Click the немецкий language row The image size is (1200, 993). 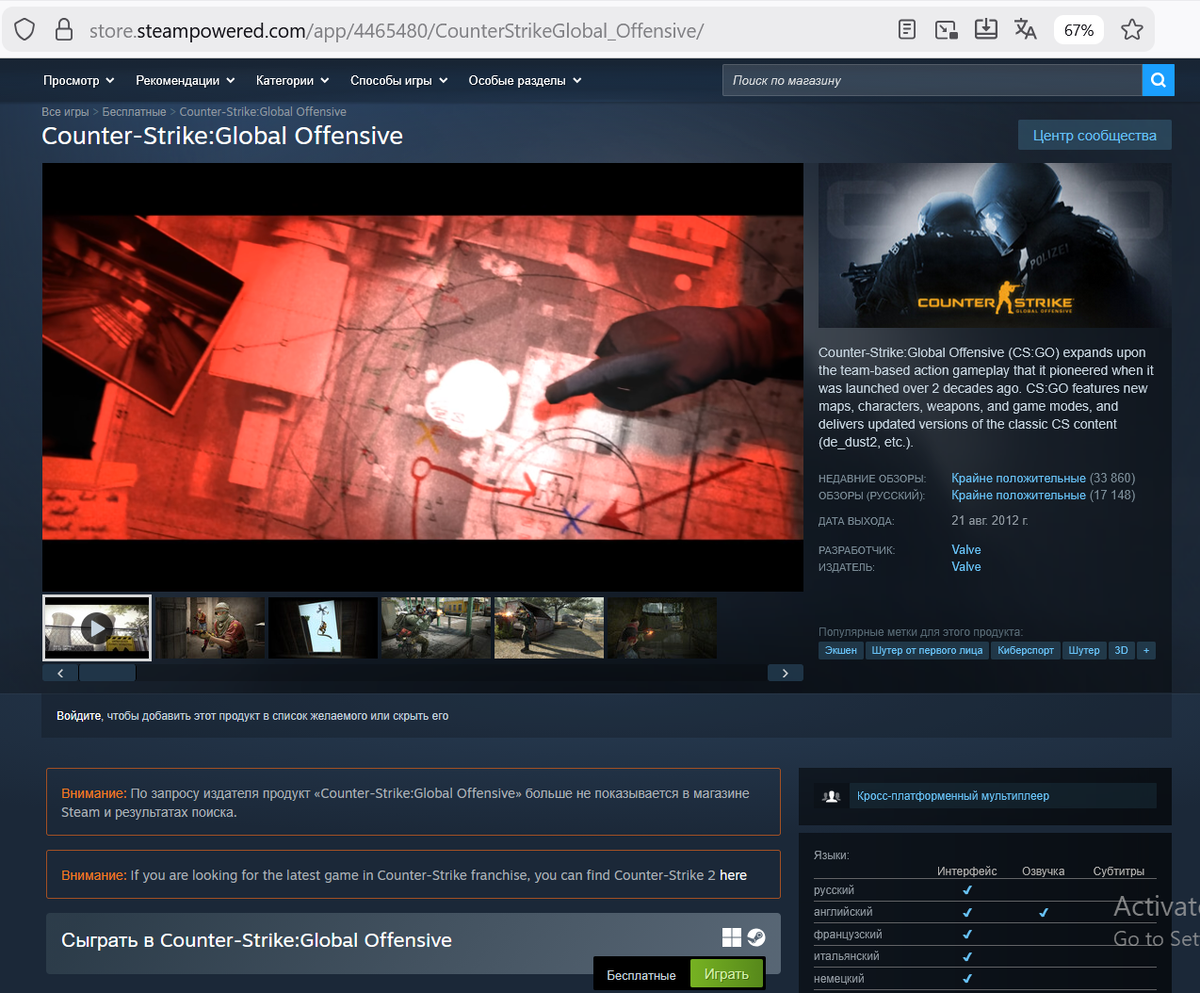click(x=985, y=978)
